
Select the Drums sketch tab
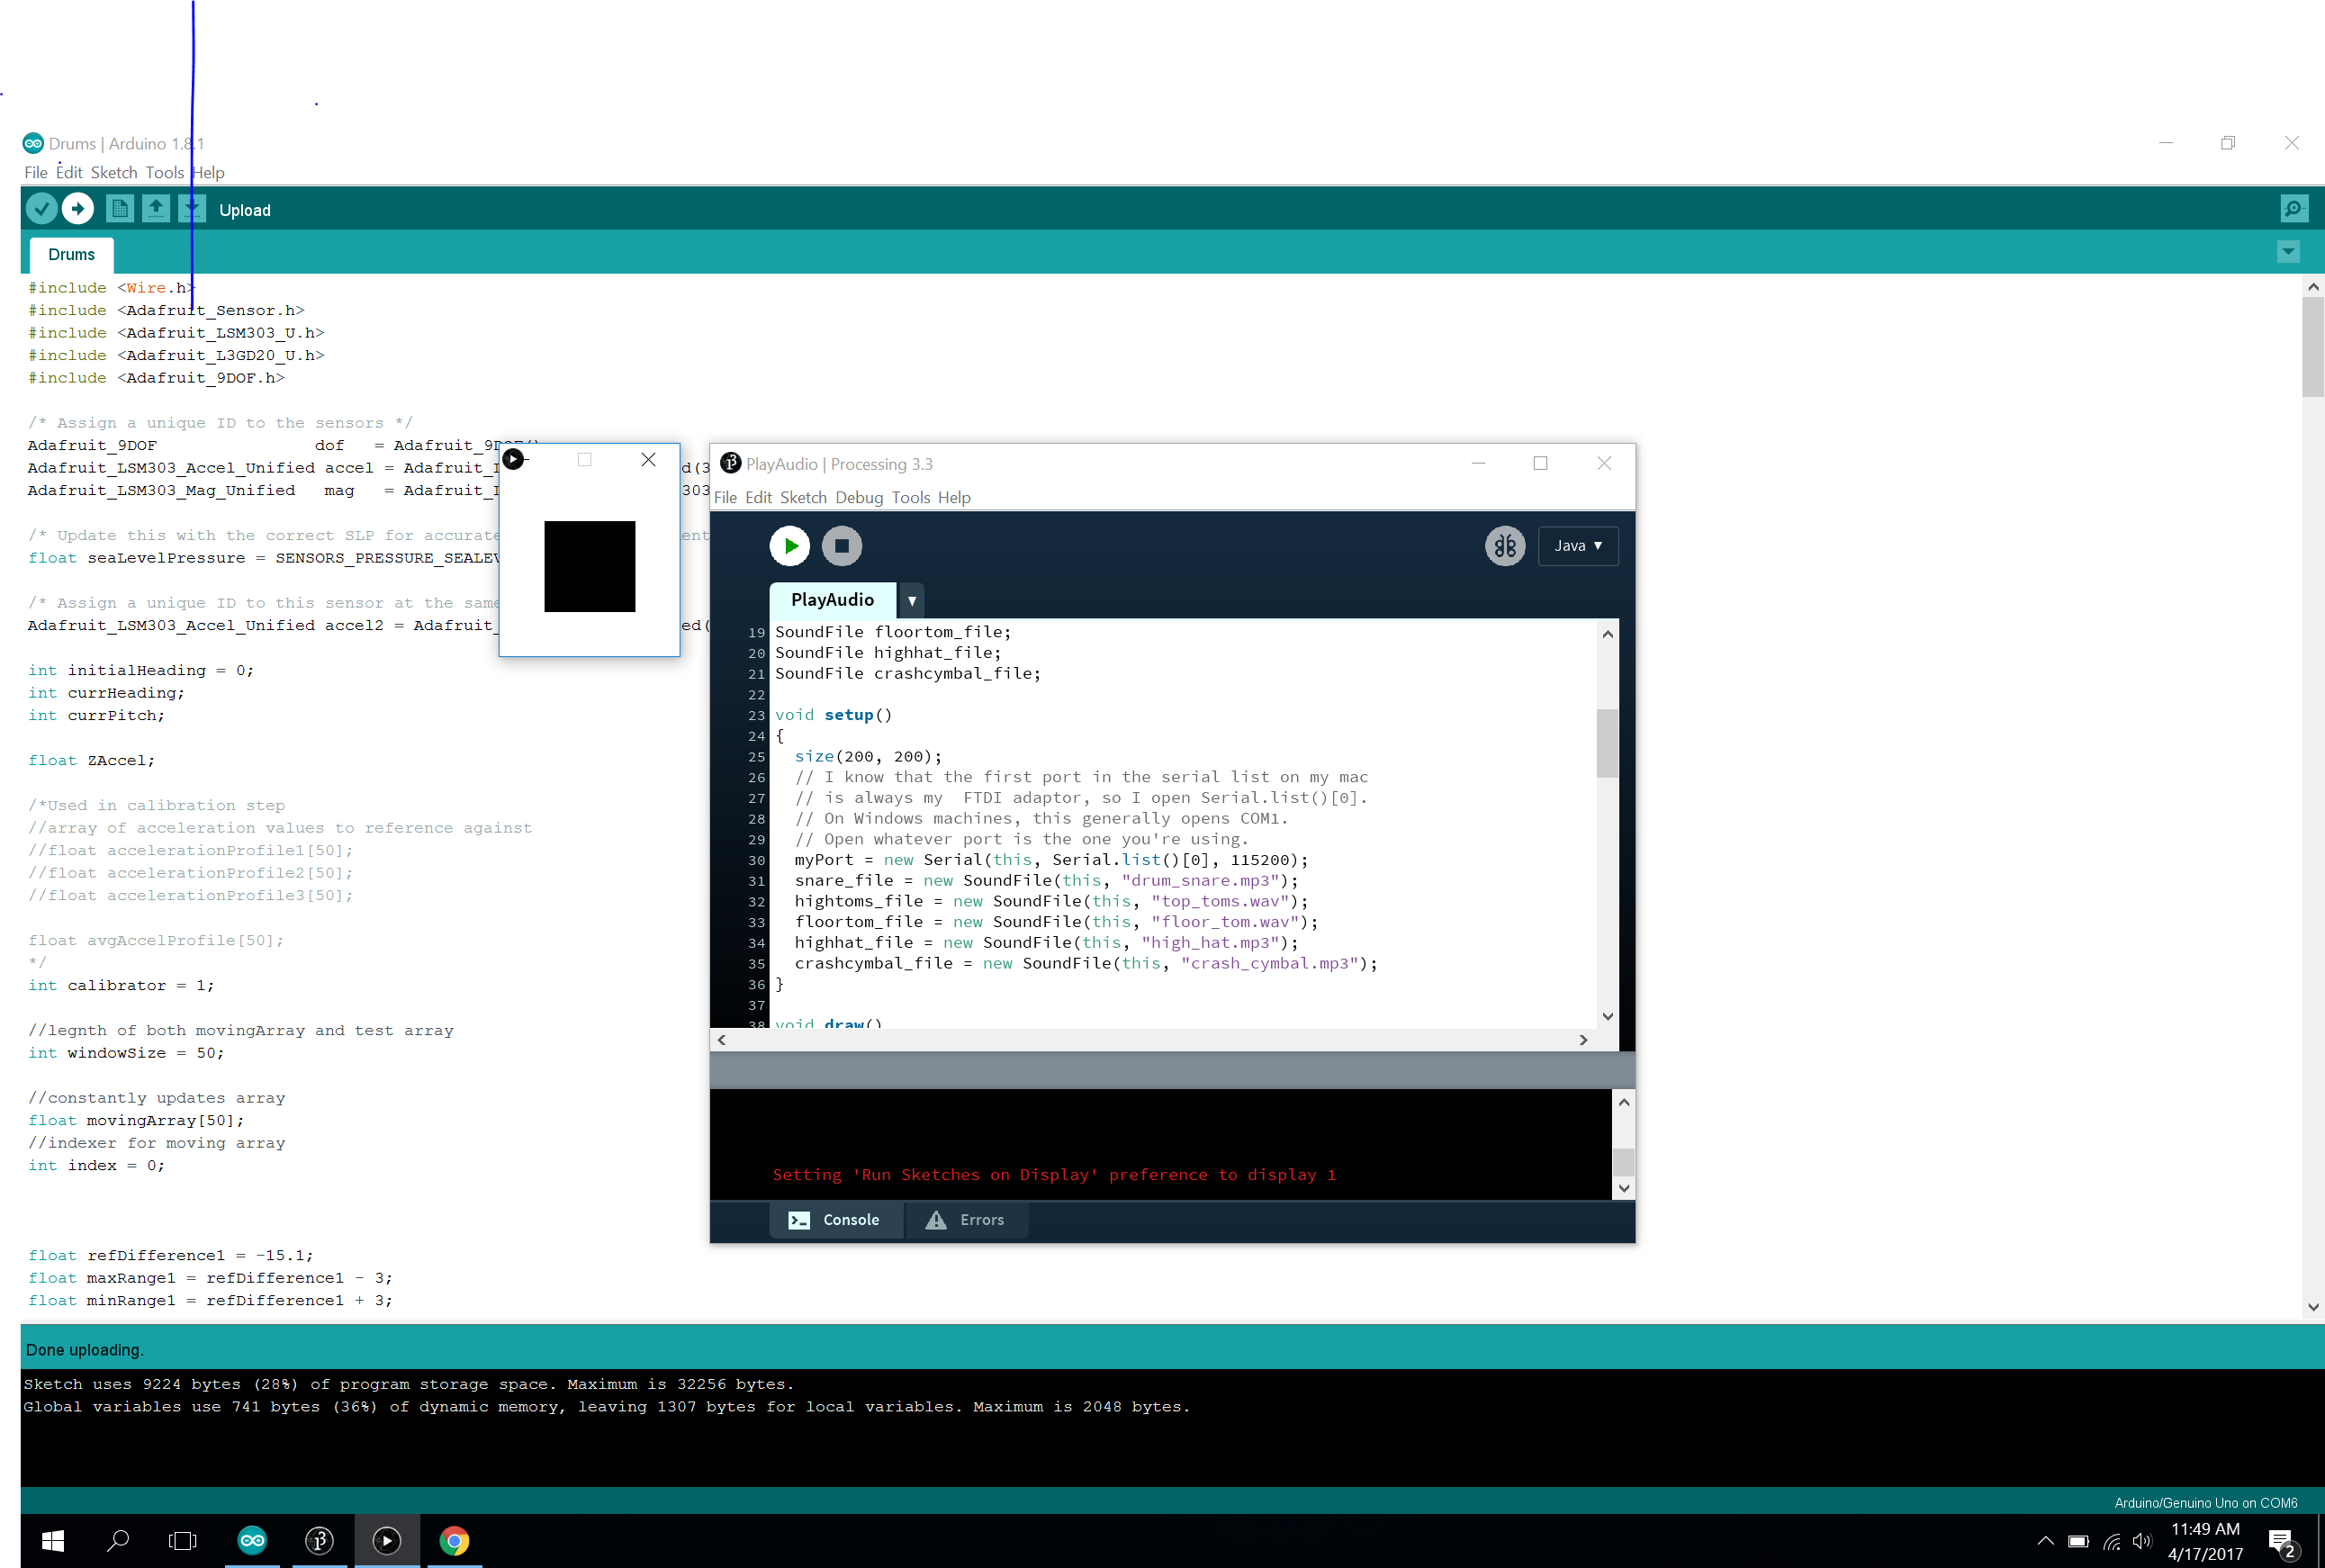71,255
